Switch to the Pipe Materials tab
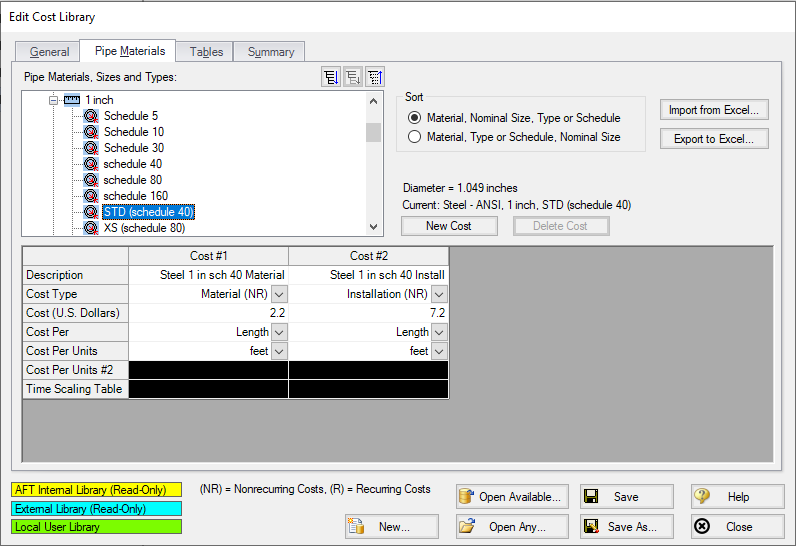The image size is (796, 546). click(x=129, y=51)
